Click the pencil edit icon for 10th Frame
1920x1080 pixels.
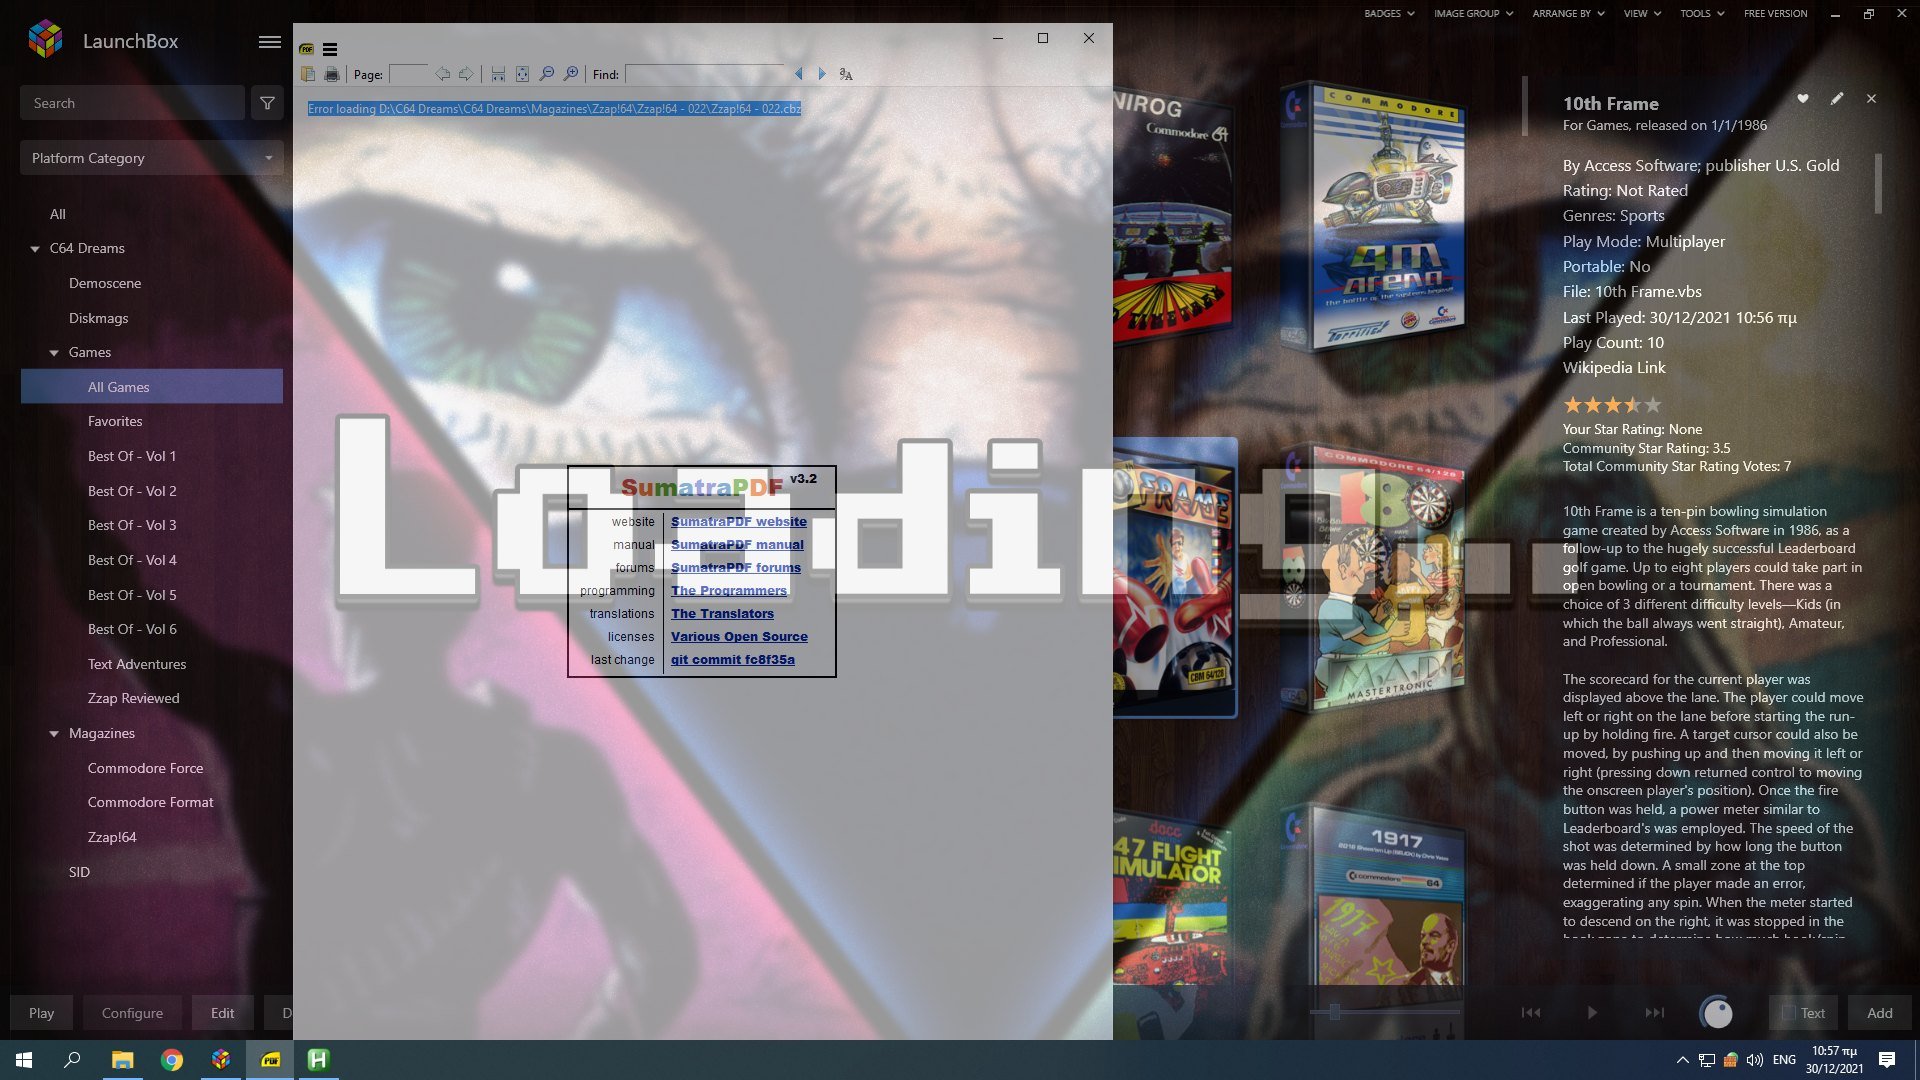pos(1837,99)
